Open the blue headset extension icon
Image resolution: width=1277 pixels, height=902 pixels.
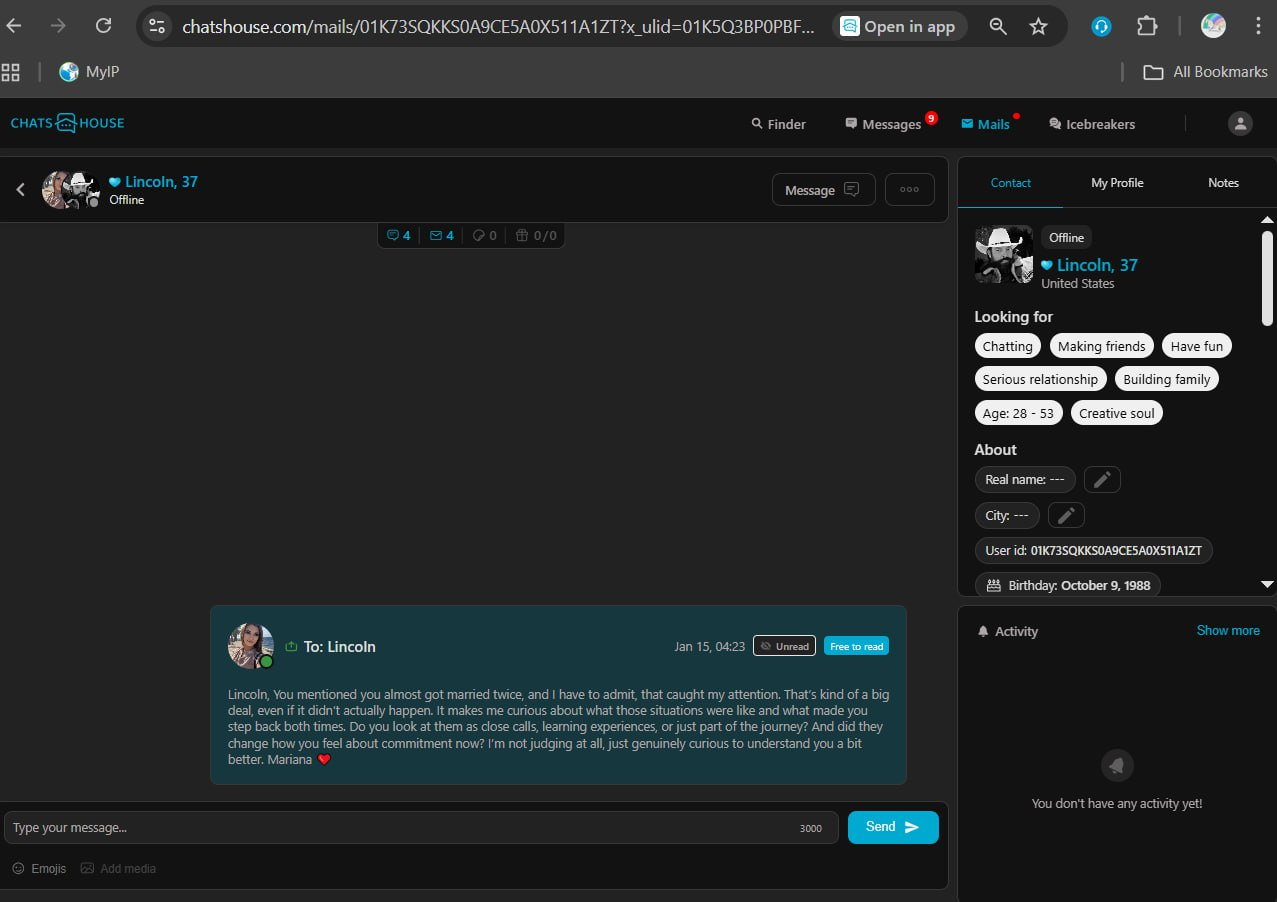pos(1101,26)
